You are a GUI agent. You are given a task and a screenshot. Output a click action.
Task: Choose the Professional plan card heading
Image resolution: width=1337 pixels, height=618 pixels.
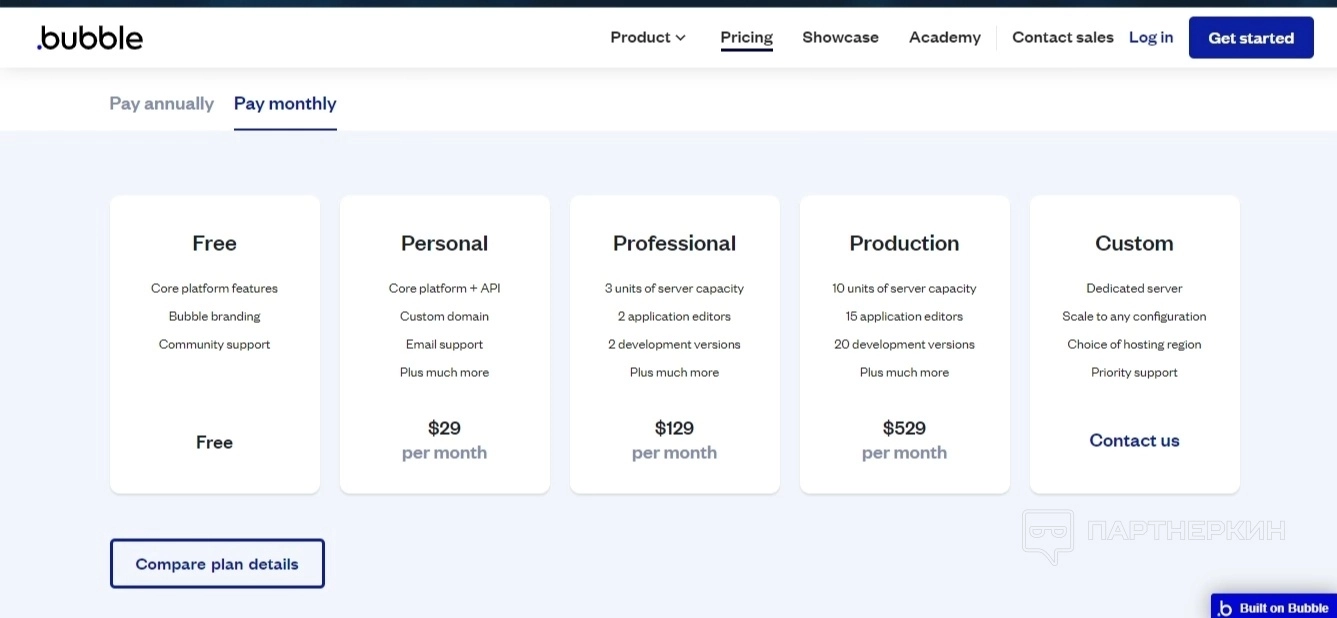pyautogui.click(x=674, y=244)
